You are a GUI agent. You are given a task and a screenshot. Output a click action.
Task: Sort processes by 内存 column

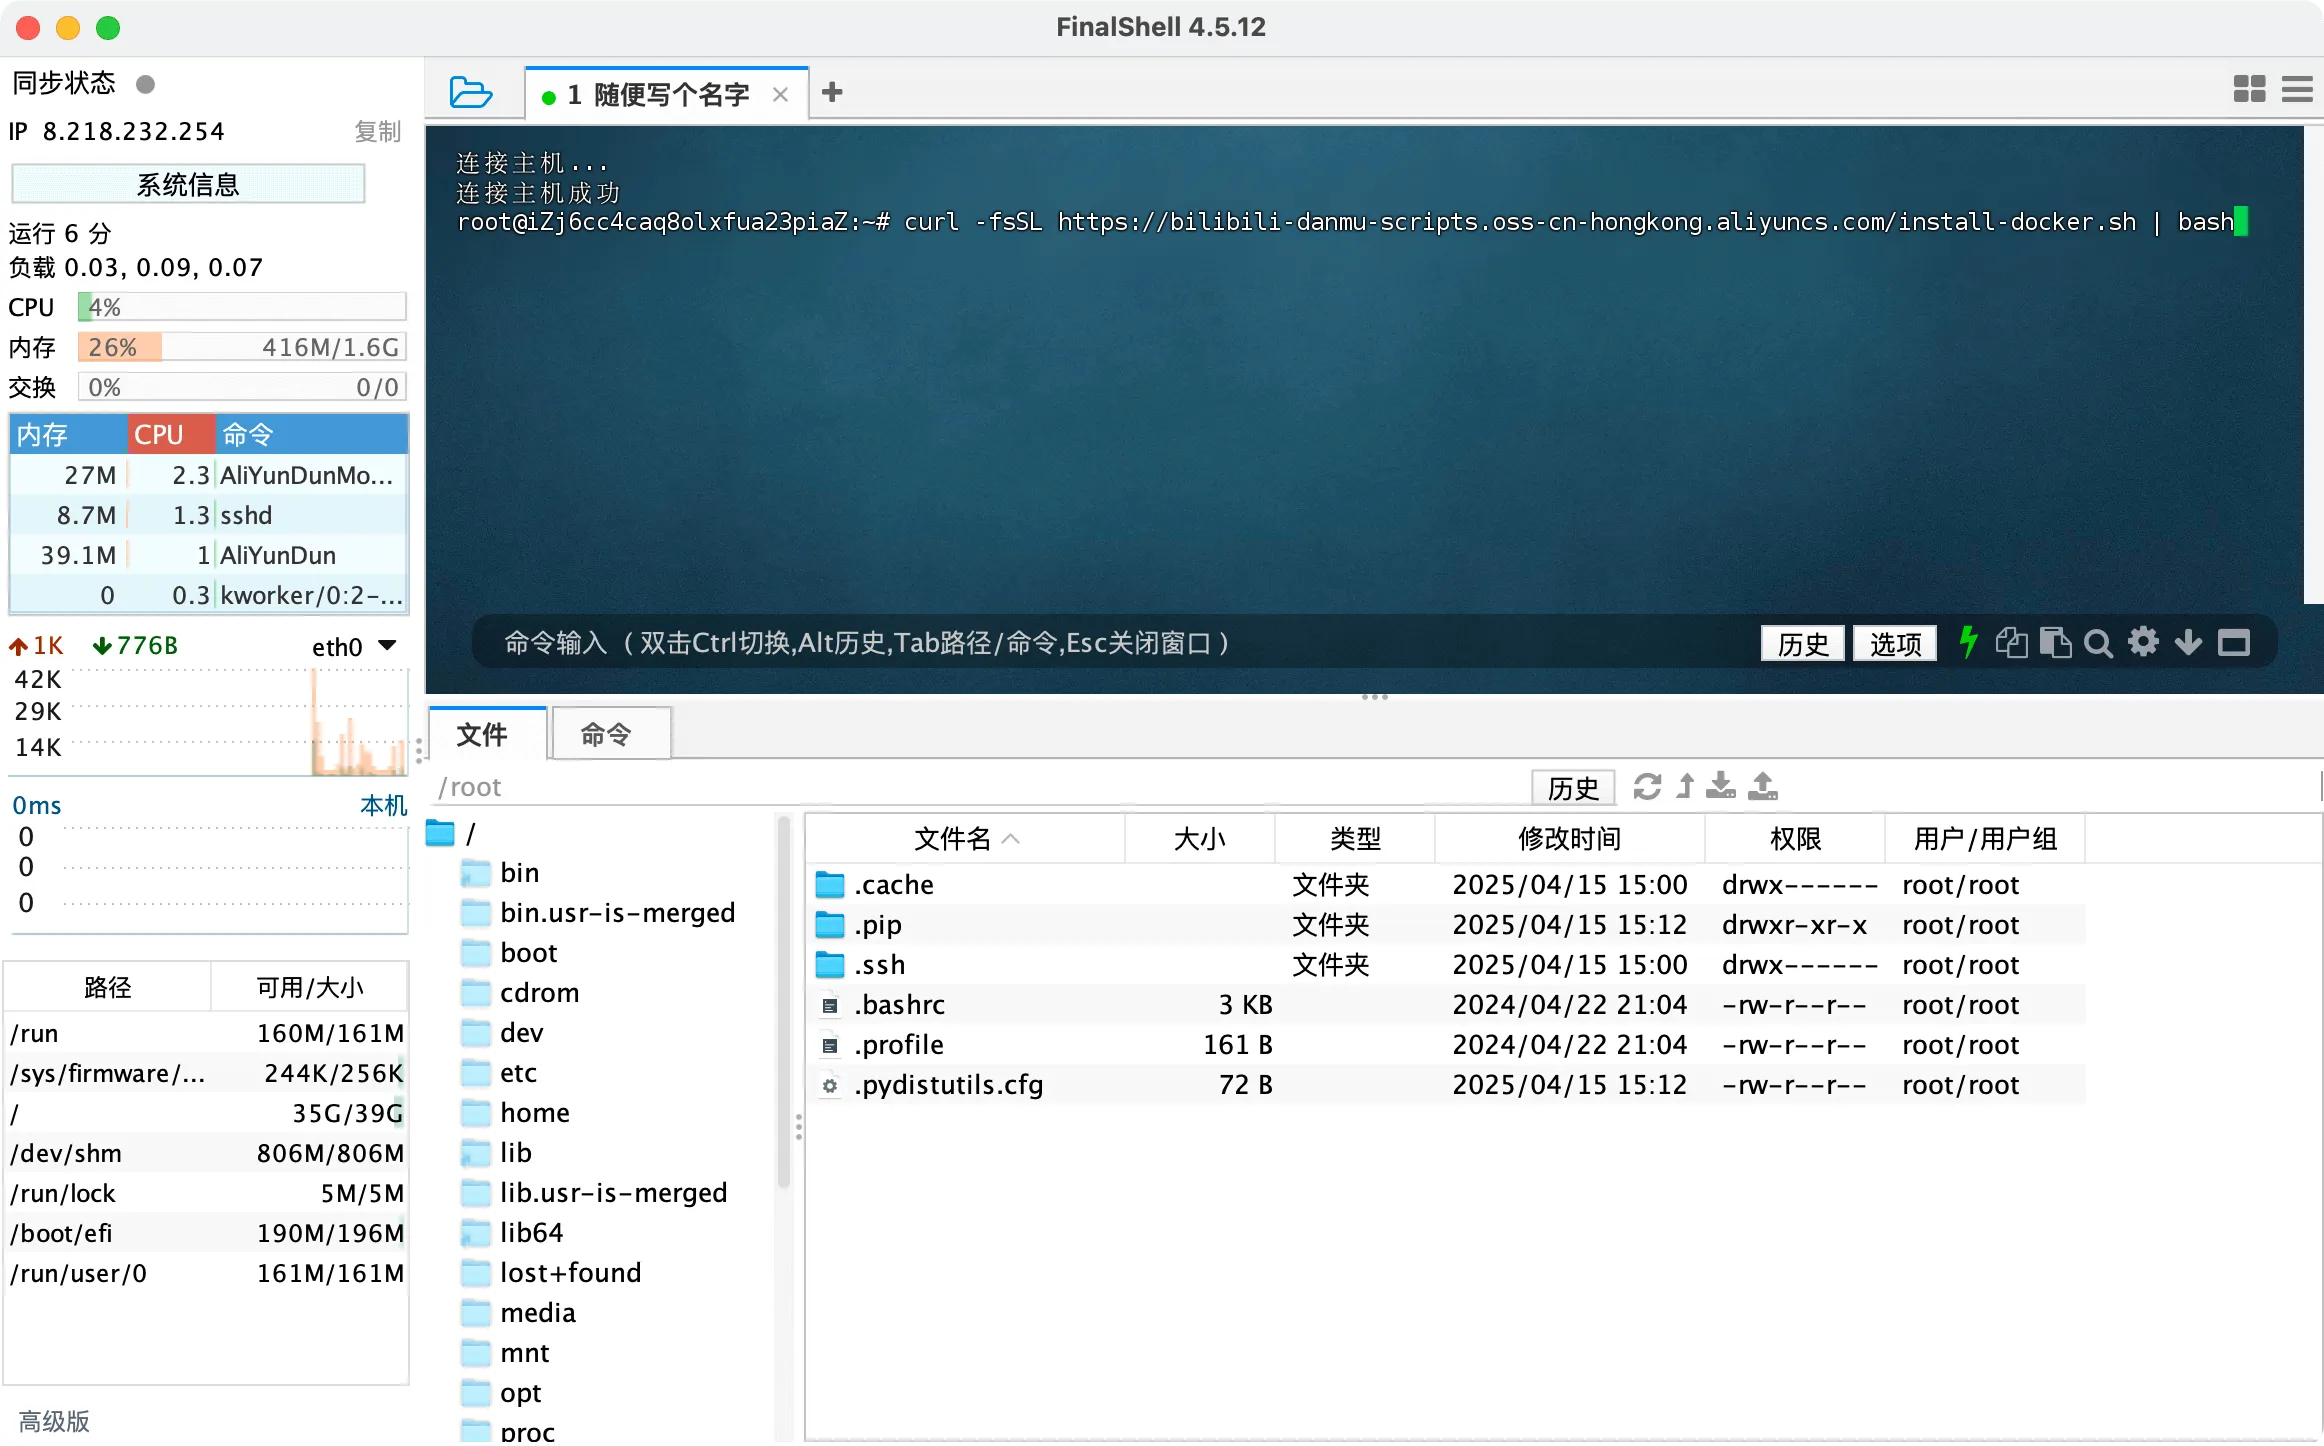tap(68, 435)
